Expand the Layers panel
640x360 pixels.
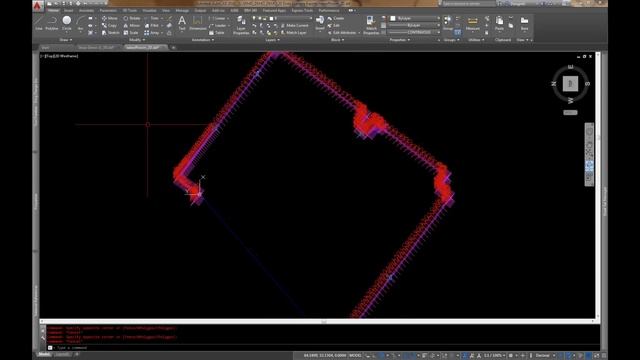pyautogui.click(x=272, y=40)
